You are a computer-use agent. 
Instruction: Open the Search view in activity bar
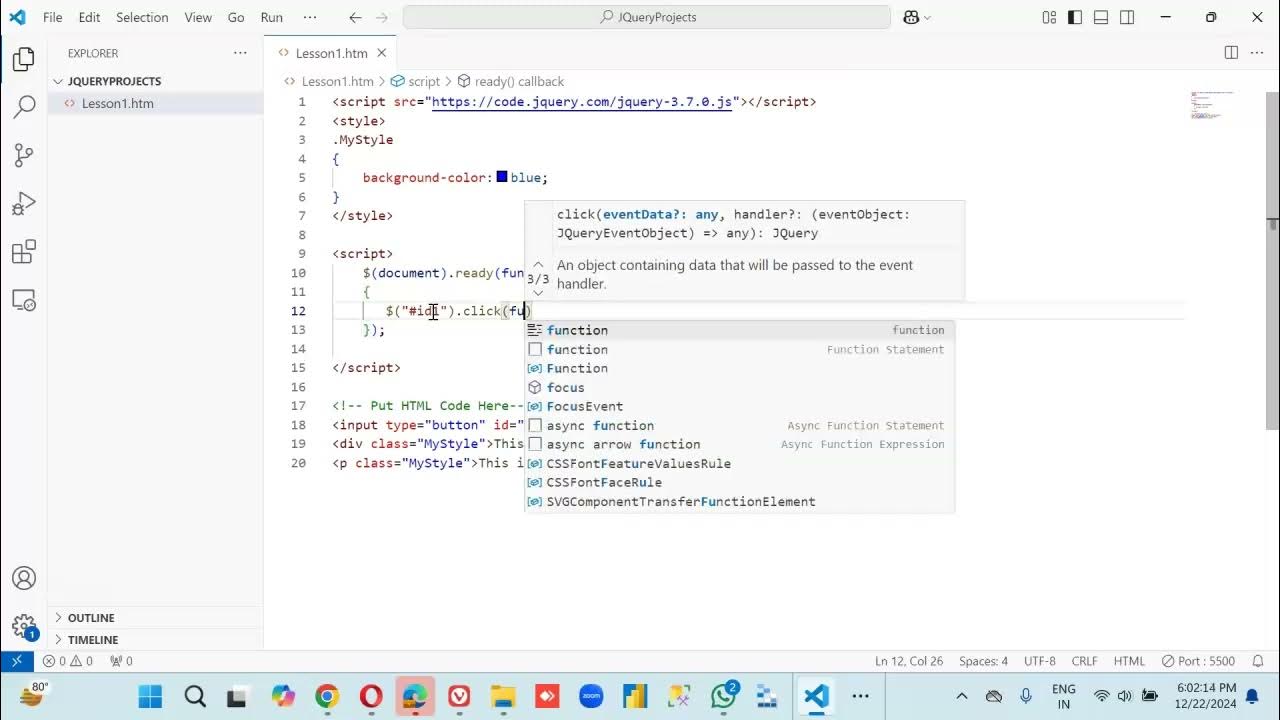tap(24, 107)
